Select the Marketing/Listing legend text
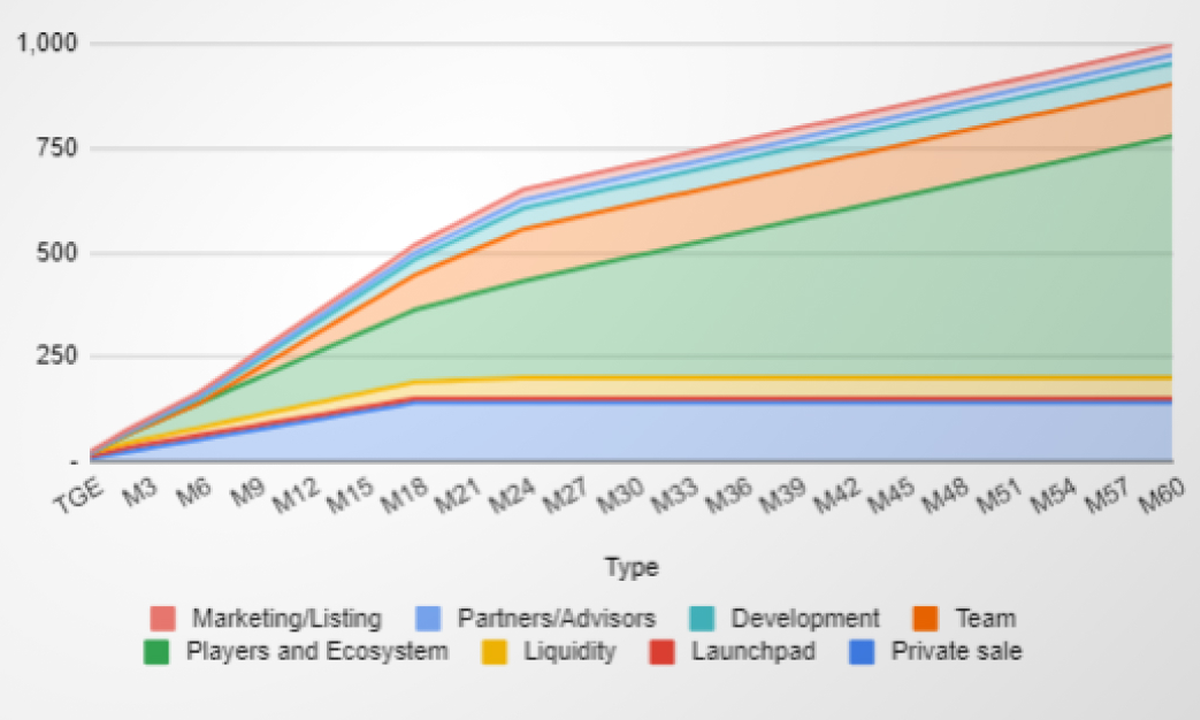The image size is (1200, 720). (287, 619)
